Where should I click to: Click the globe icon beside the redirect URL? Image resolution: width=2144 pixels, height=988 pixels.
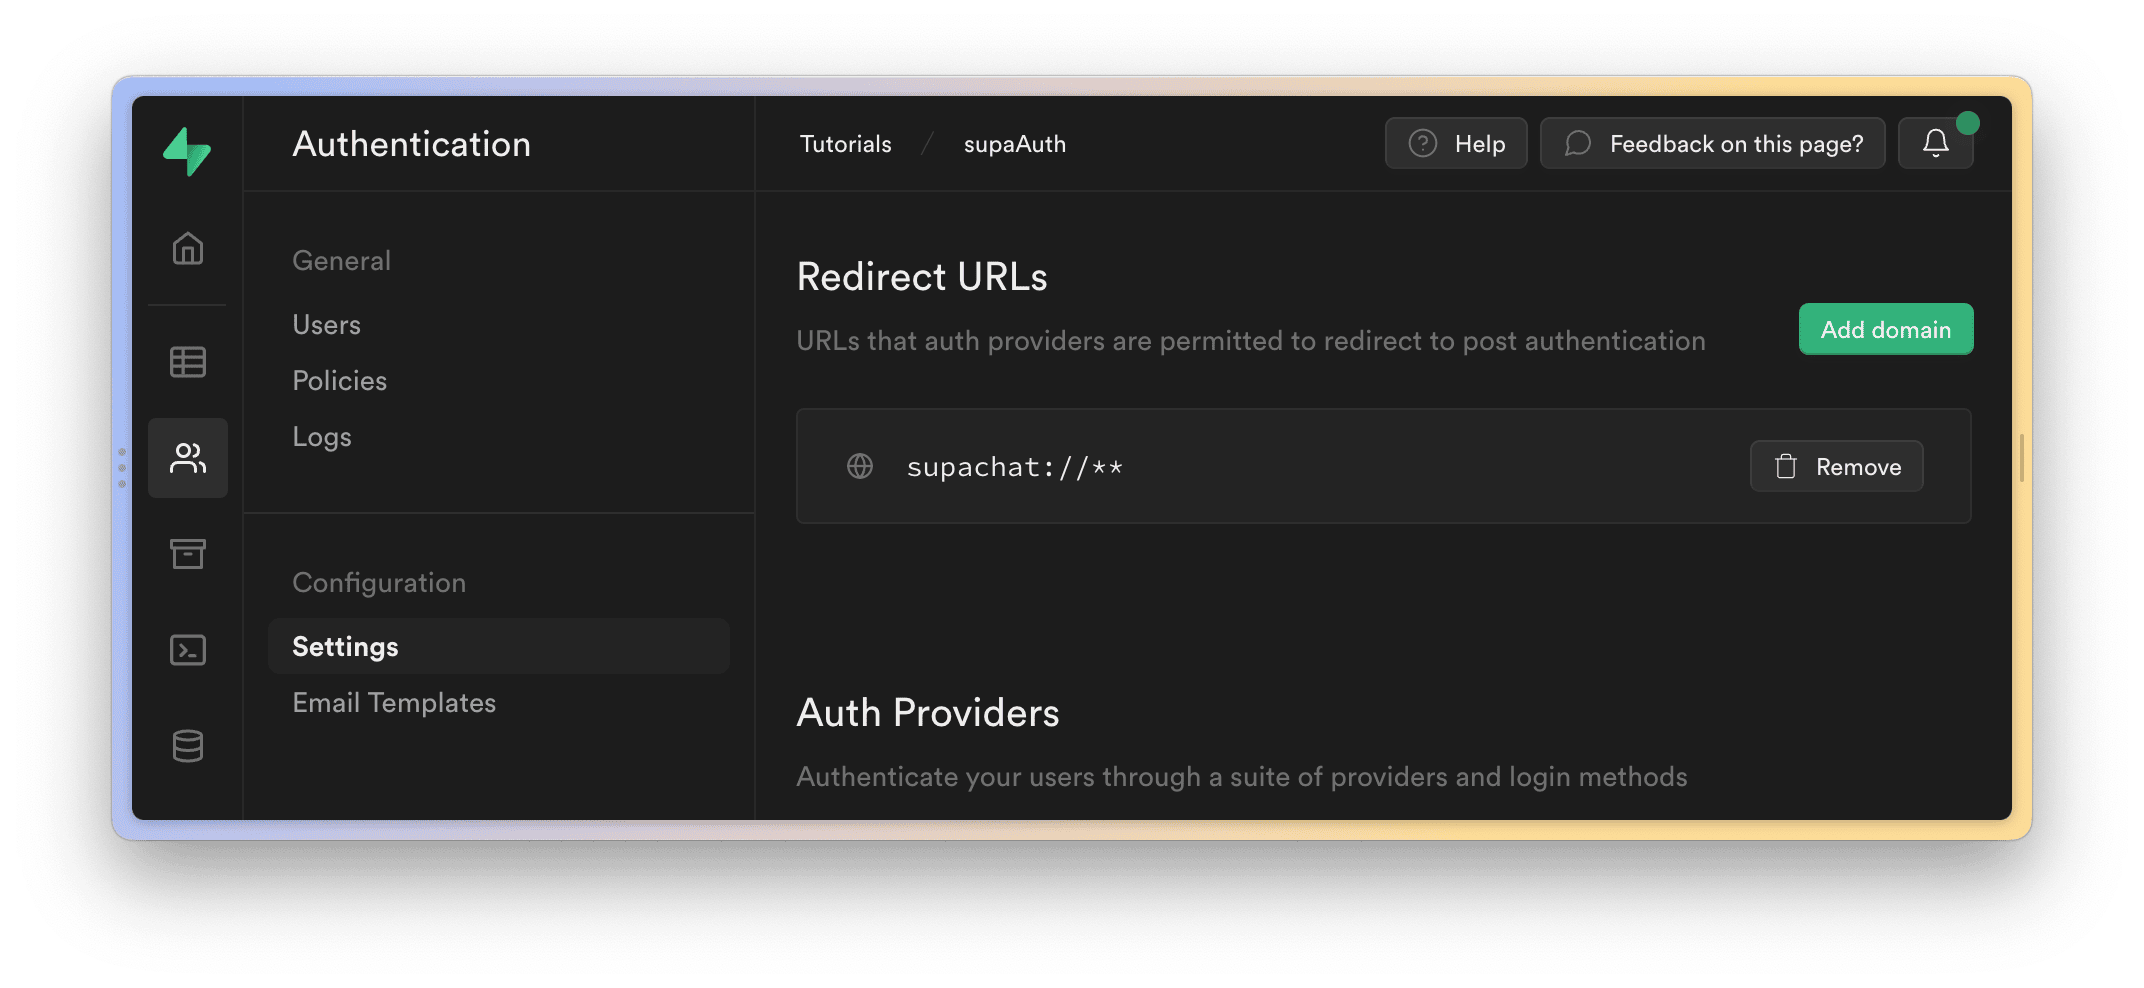tap(859, 465)
